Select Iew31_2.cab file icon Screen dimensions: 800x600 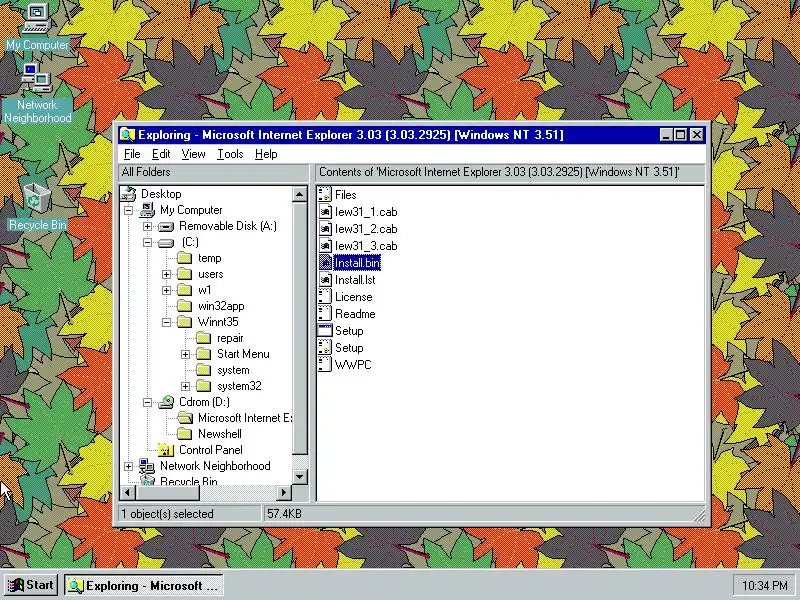click(325, 229)
